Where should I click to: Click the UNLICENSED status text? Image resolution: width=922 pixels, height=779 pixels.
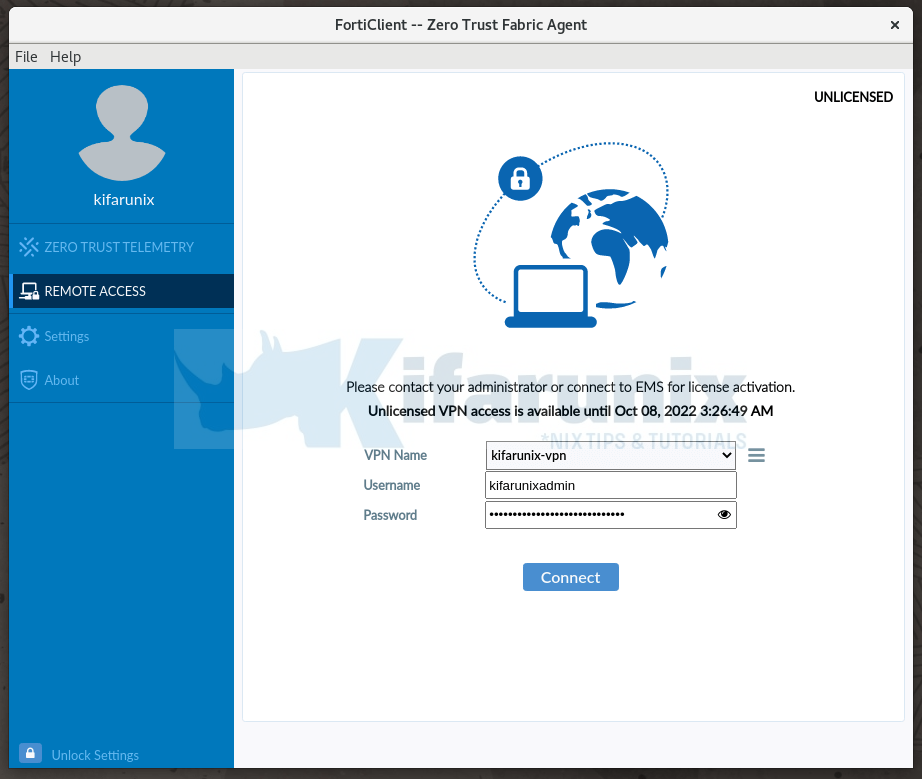tap(853, 97)
